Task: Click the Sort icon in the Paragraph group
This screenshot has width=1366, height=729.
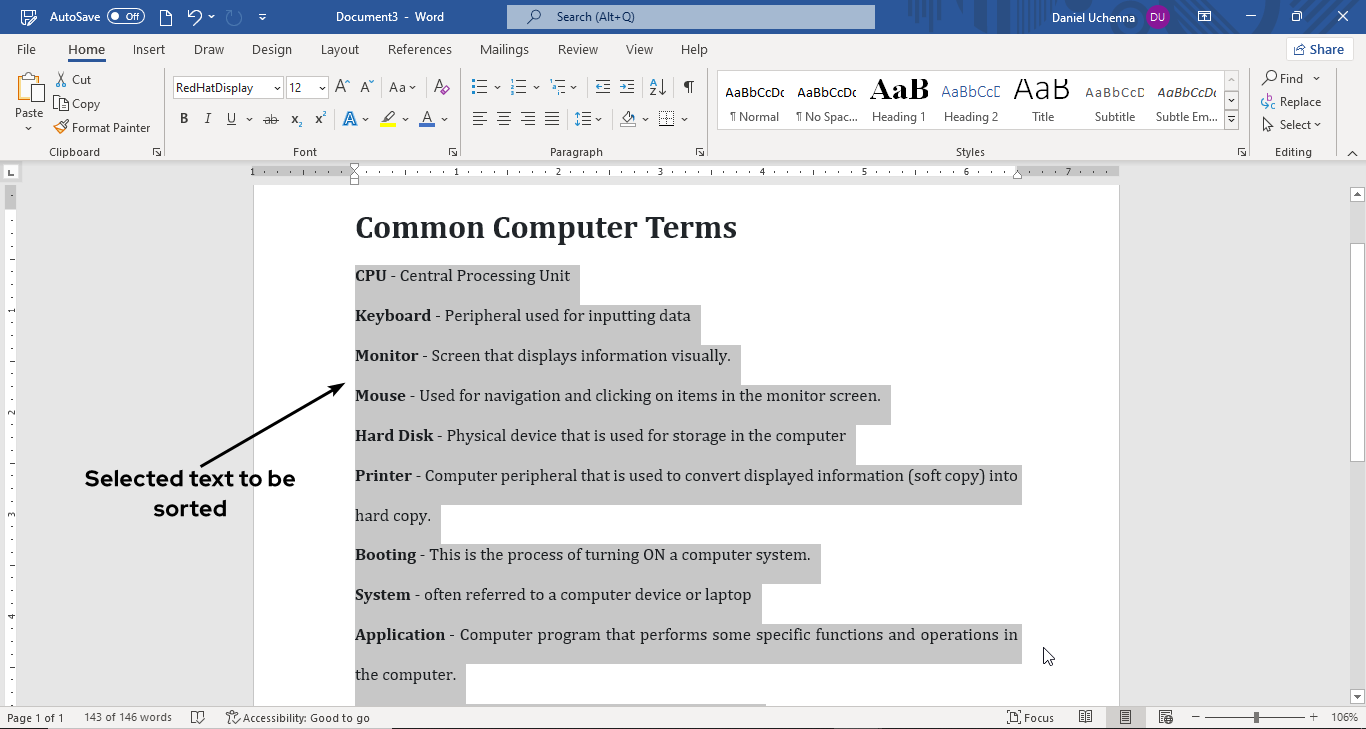Action: click(x=661, y=87)
